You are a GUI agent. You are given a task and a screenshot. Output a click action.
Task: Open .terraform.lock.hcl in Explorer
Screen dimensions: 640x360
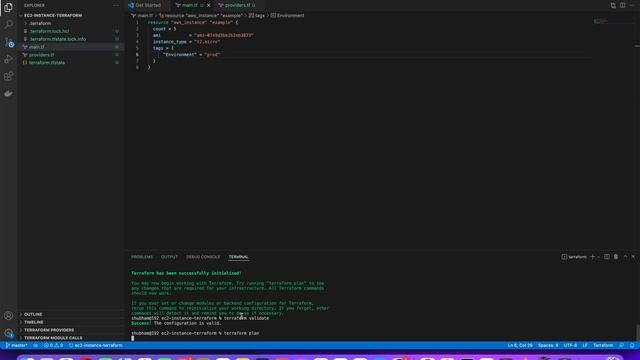click(x=71, y=31)
